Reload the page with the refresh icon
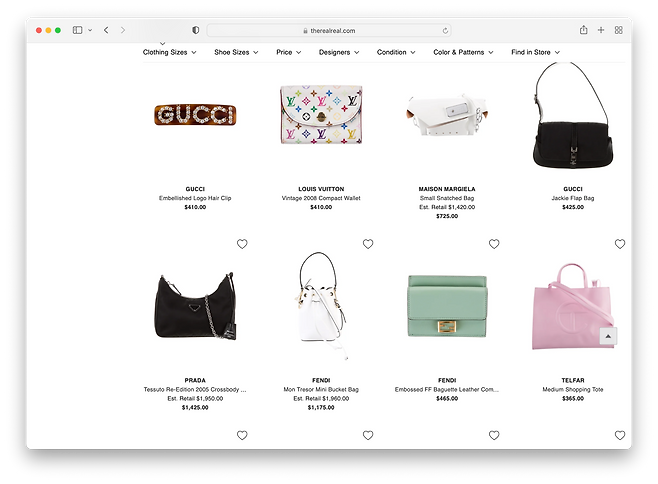658x484 pixels. [x=445, y=31]
